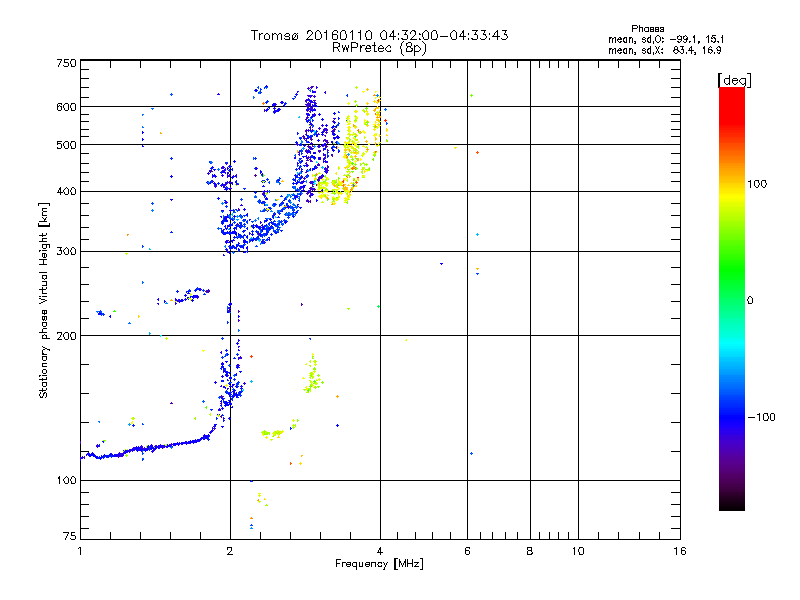The height and width of the screenshot is (600, 800).
Task: Click the x-axis label 'Frequency [MHz]'
Action: (379, 564)
